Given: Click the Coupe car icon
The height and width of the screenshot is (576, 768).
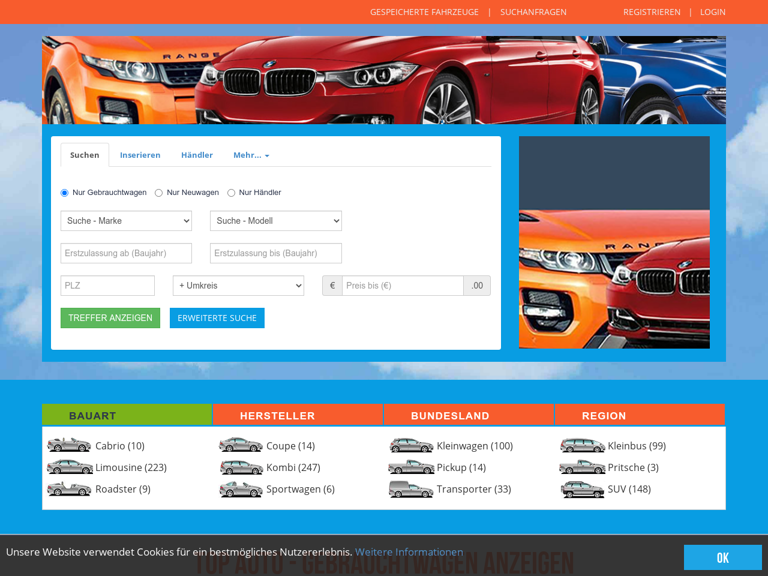Looking at the screenshot, I should coord(240,445).
